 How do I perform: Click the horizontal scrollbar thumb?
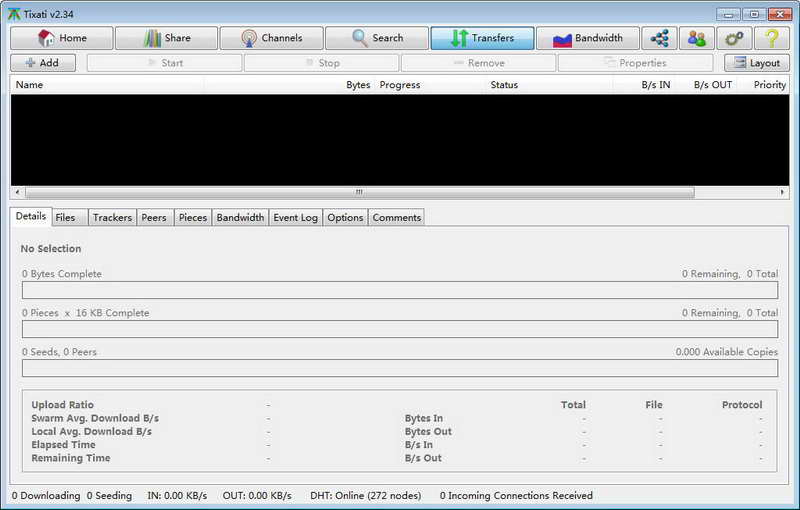click(360, 192)
